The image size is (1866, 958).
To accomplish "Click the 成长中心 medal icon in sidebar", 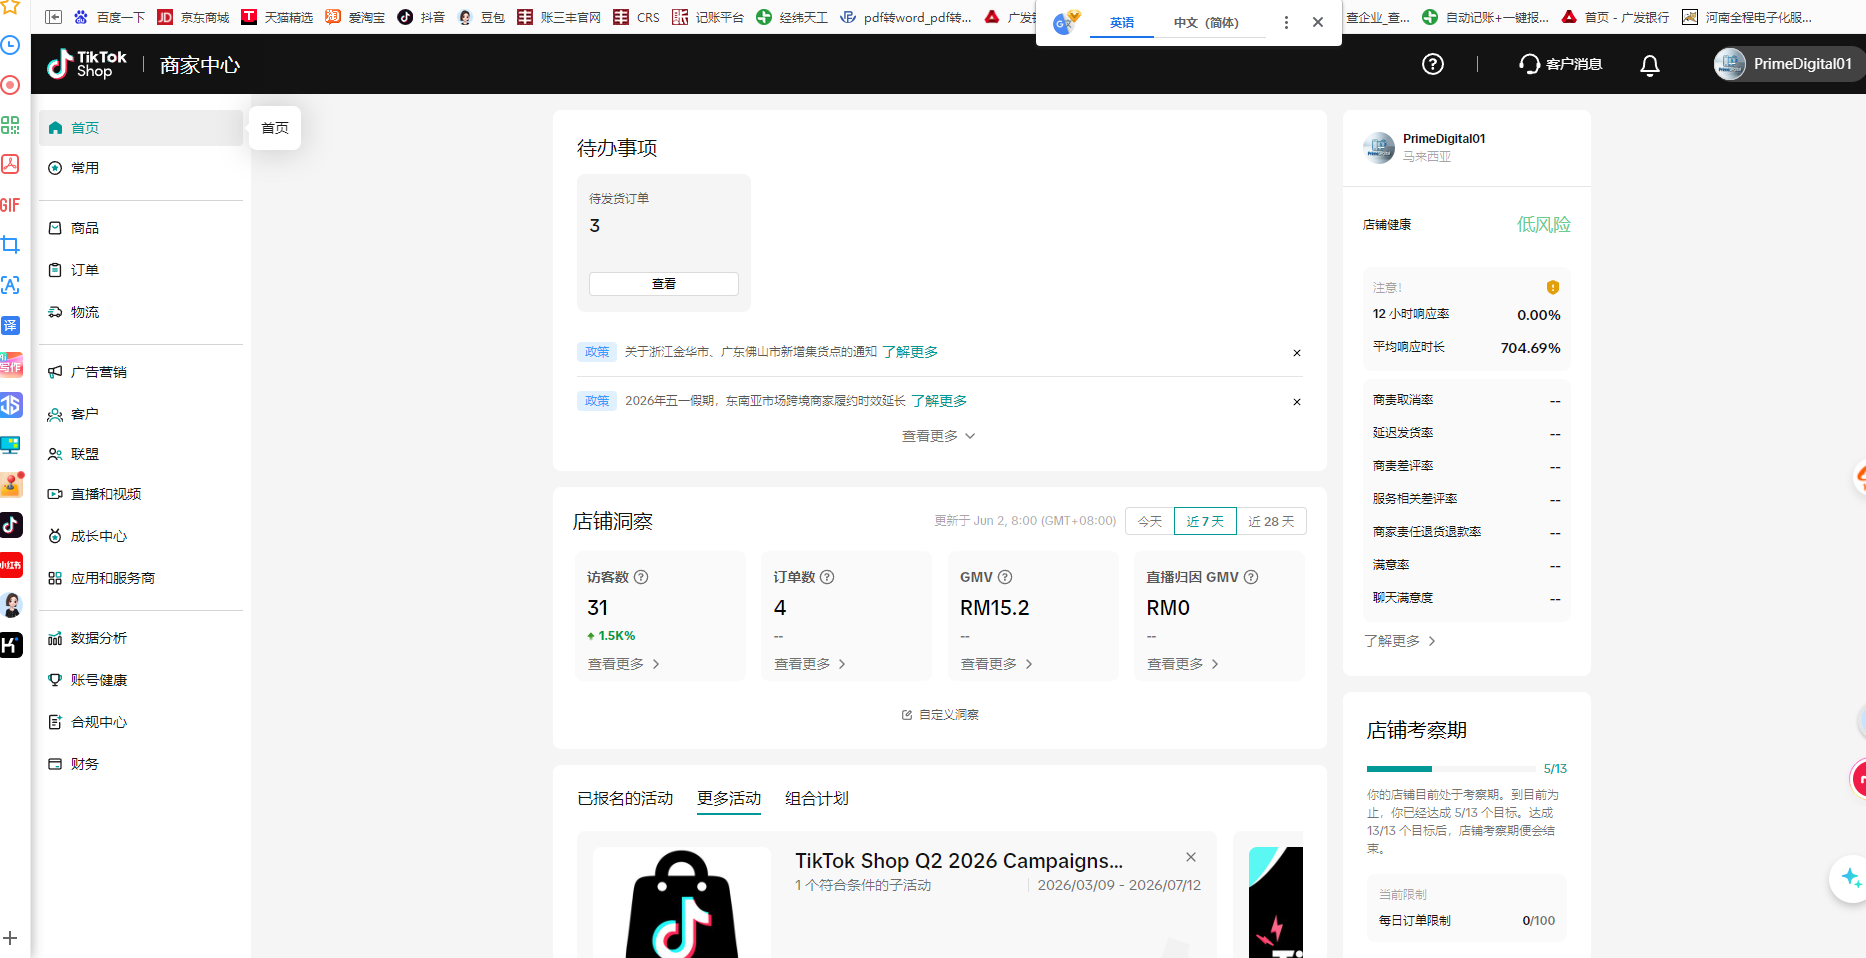I will pos(55,536).
